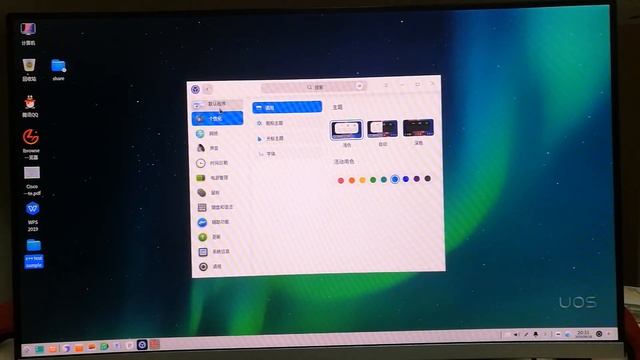Open Sound settings with the speaker icon

point(200,148)
